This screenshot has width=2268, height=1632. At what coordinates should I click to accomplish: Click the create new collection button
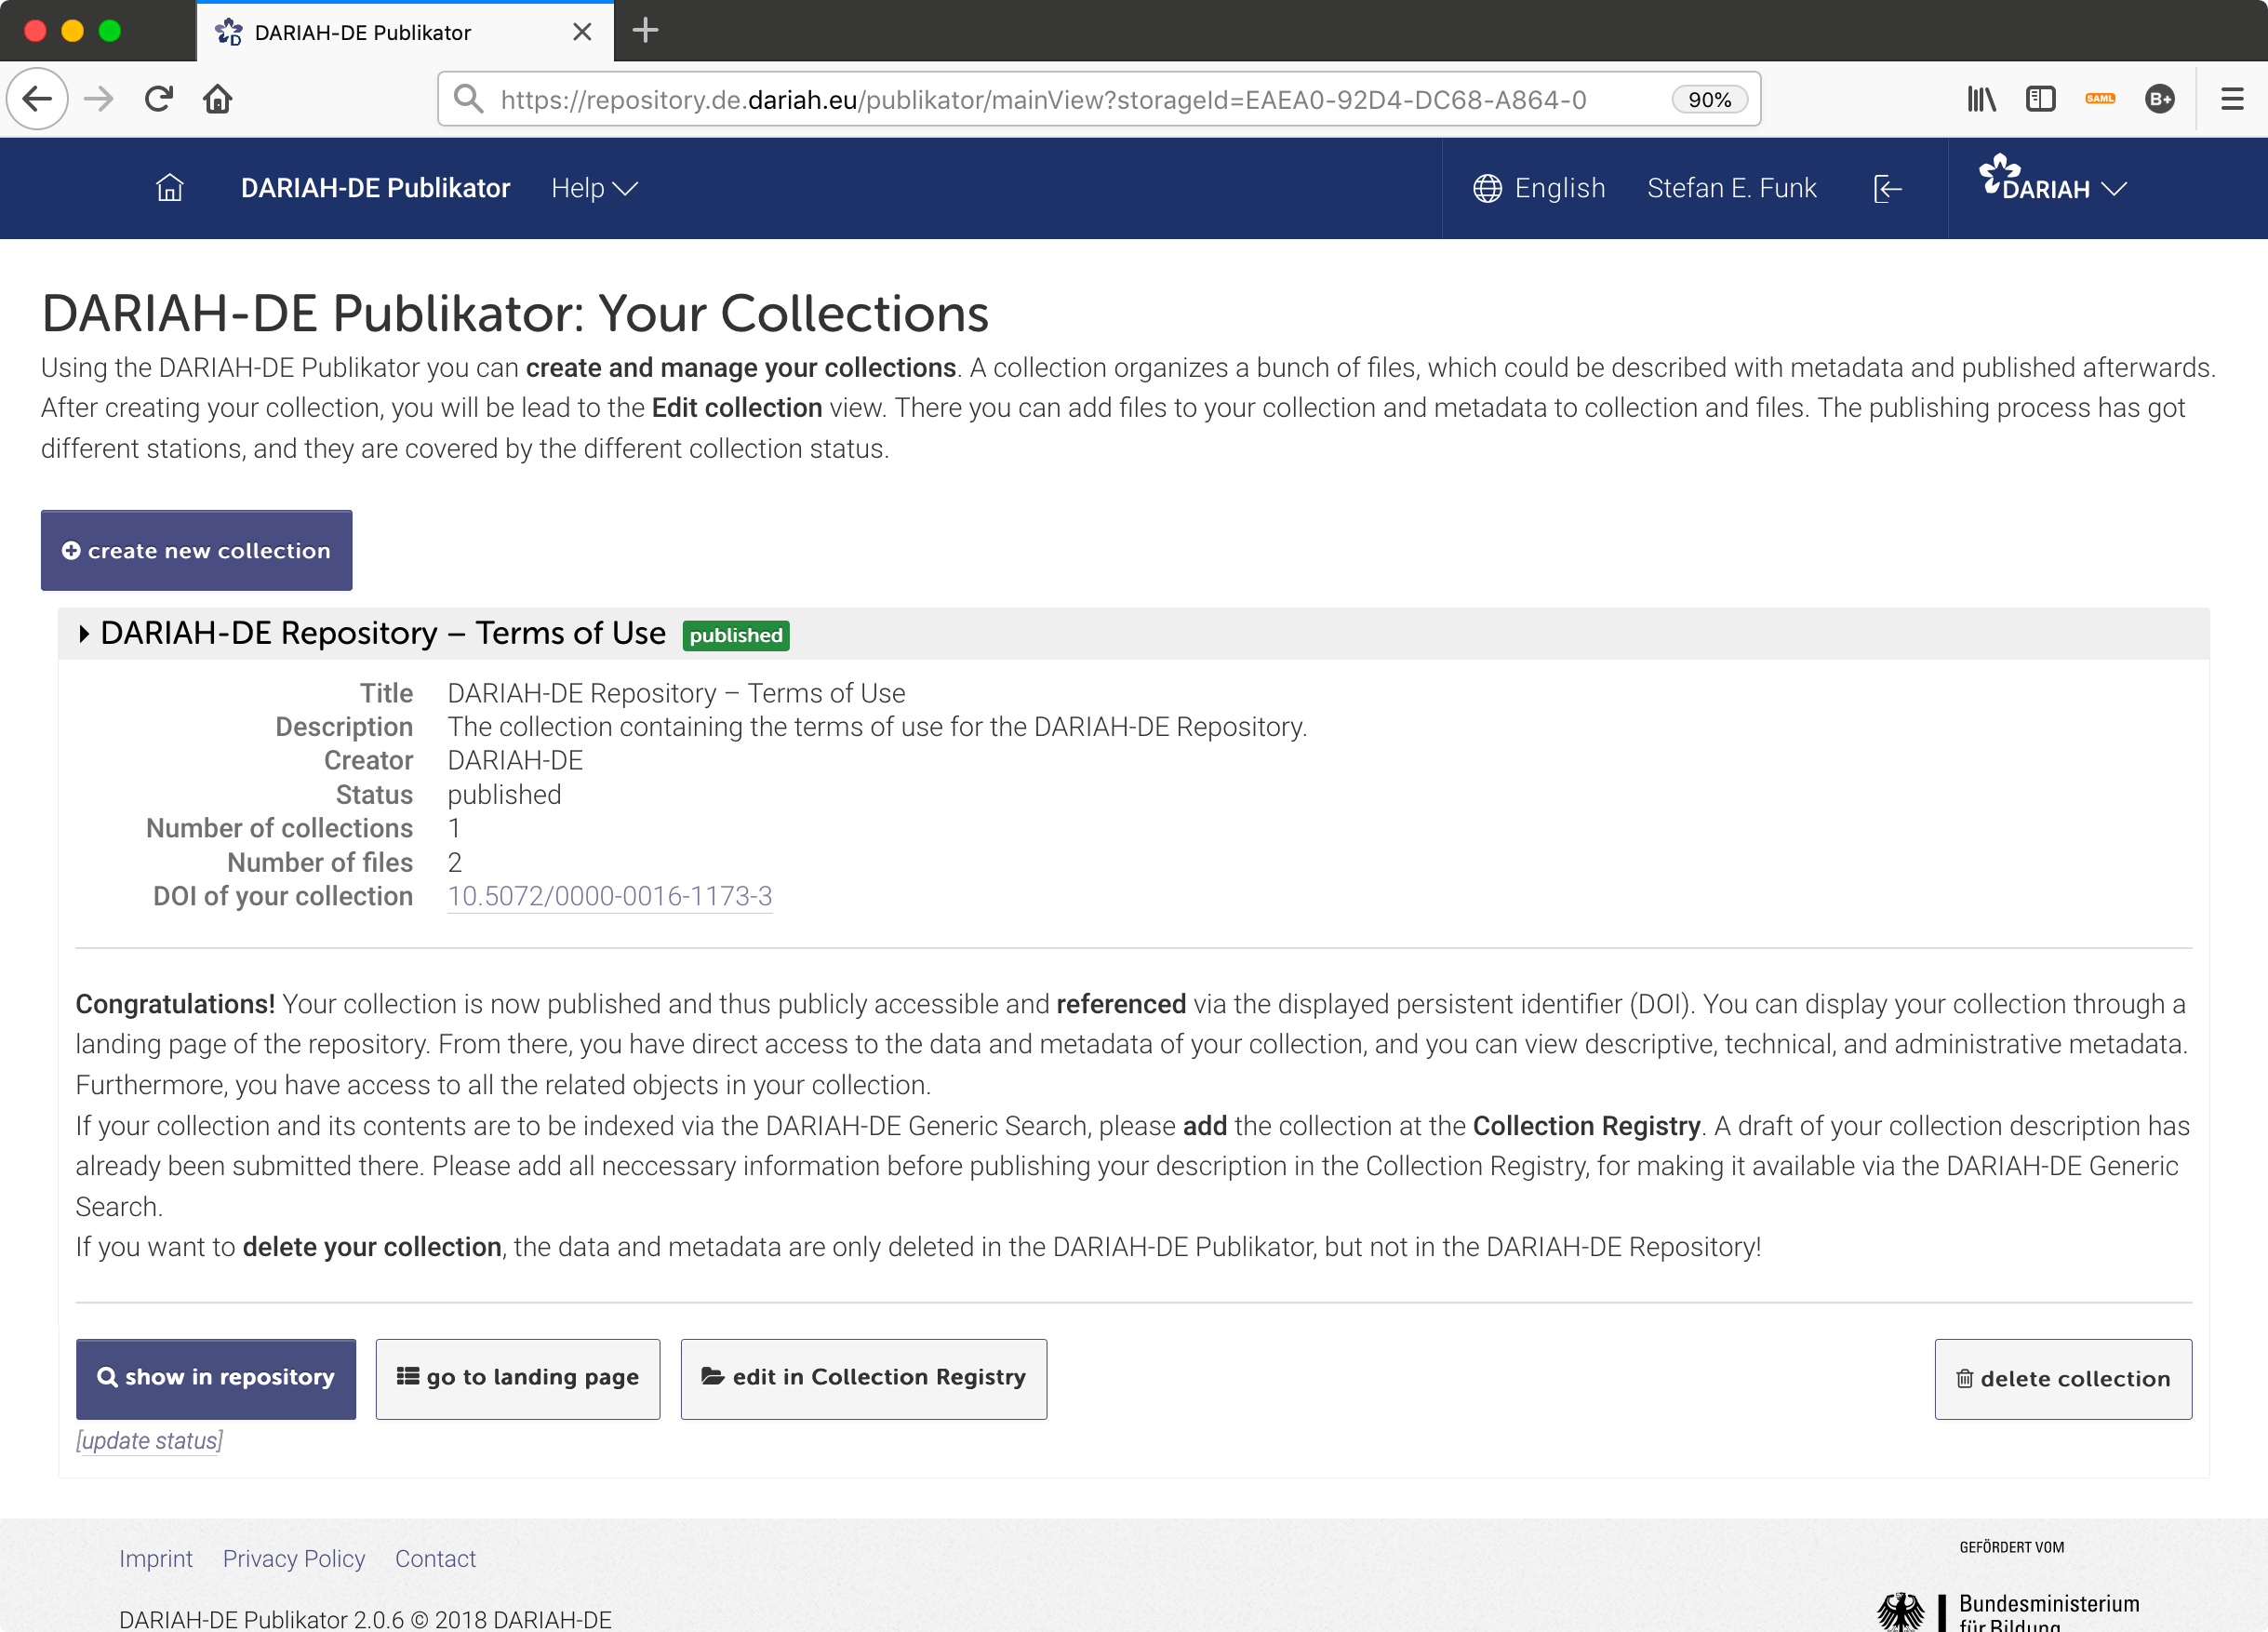tap(196, 550)
